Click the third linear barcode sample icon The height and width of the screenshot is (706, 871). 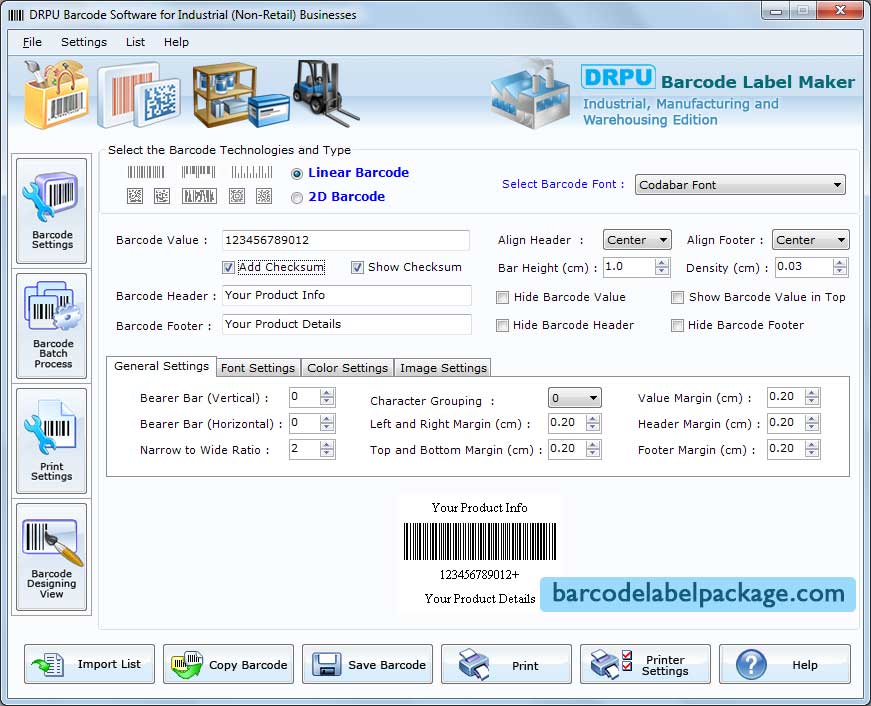pyautogui.click(x=252, y=172)
